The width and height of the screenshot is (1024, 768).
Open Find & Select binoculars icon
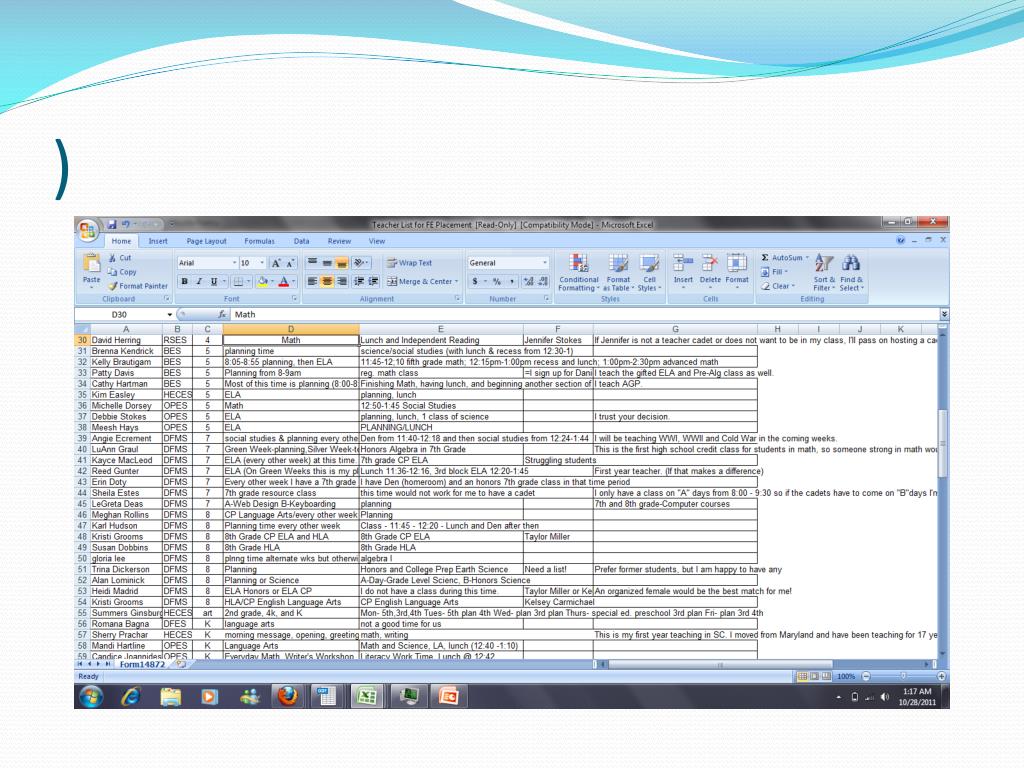point(851,264)
